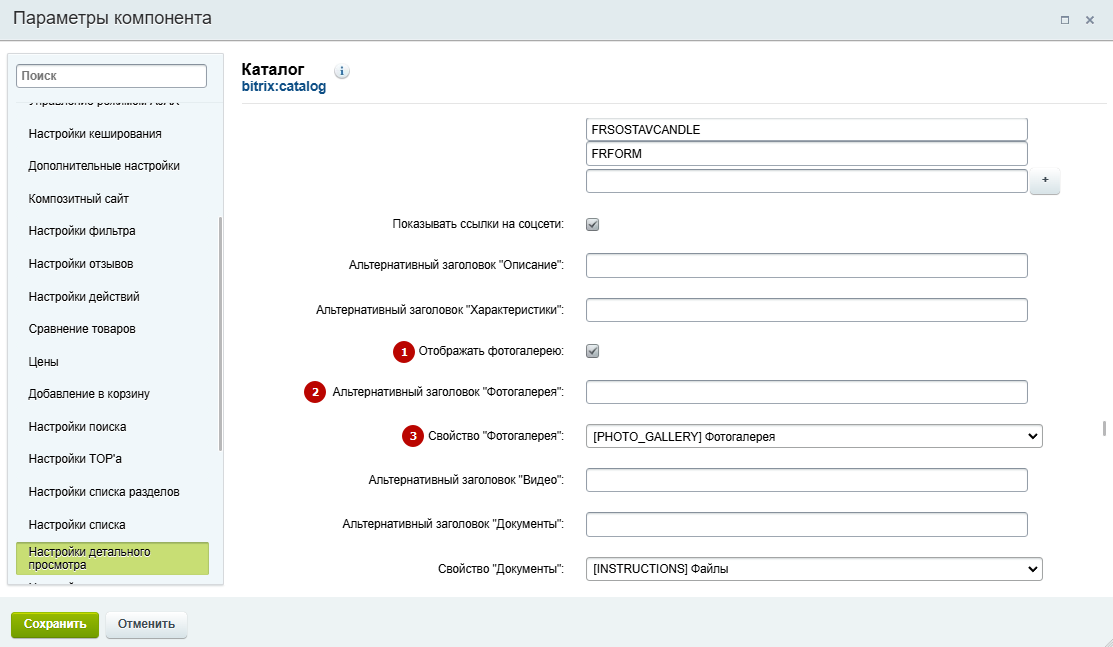Maximize the Параметры компонента dialog
The height and width of the screenshot is (647, 1113).
point(1065,20)
